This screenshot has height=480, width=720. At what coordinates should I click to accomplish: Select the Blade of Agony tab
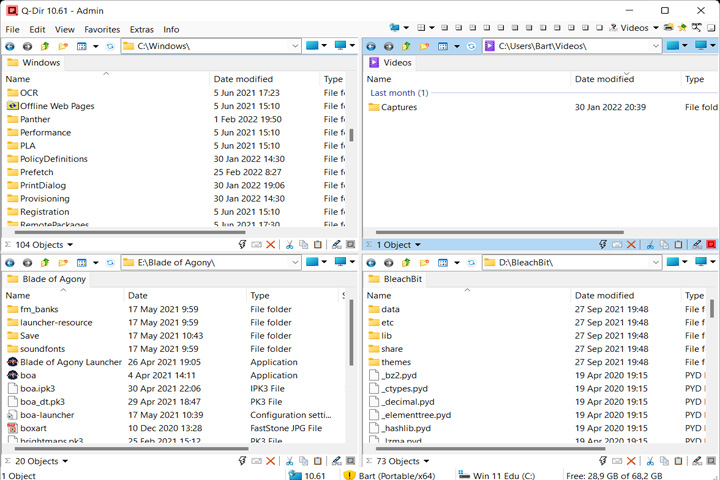(47, 279)
